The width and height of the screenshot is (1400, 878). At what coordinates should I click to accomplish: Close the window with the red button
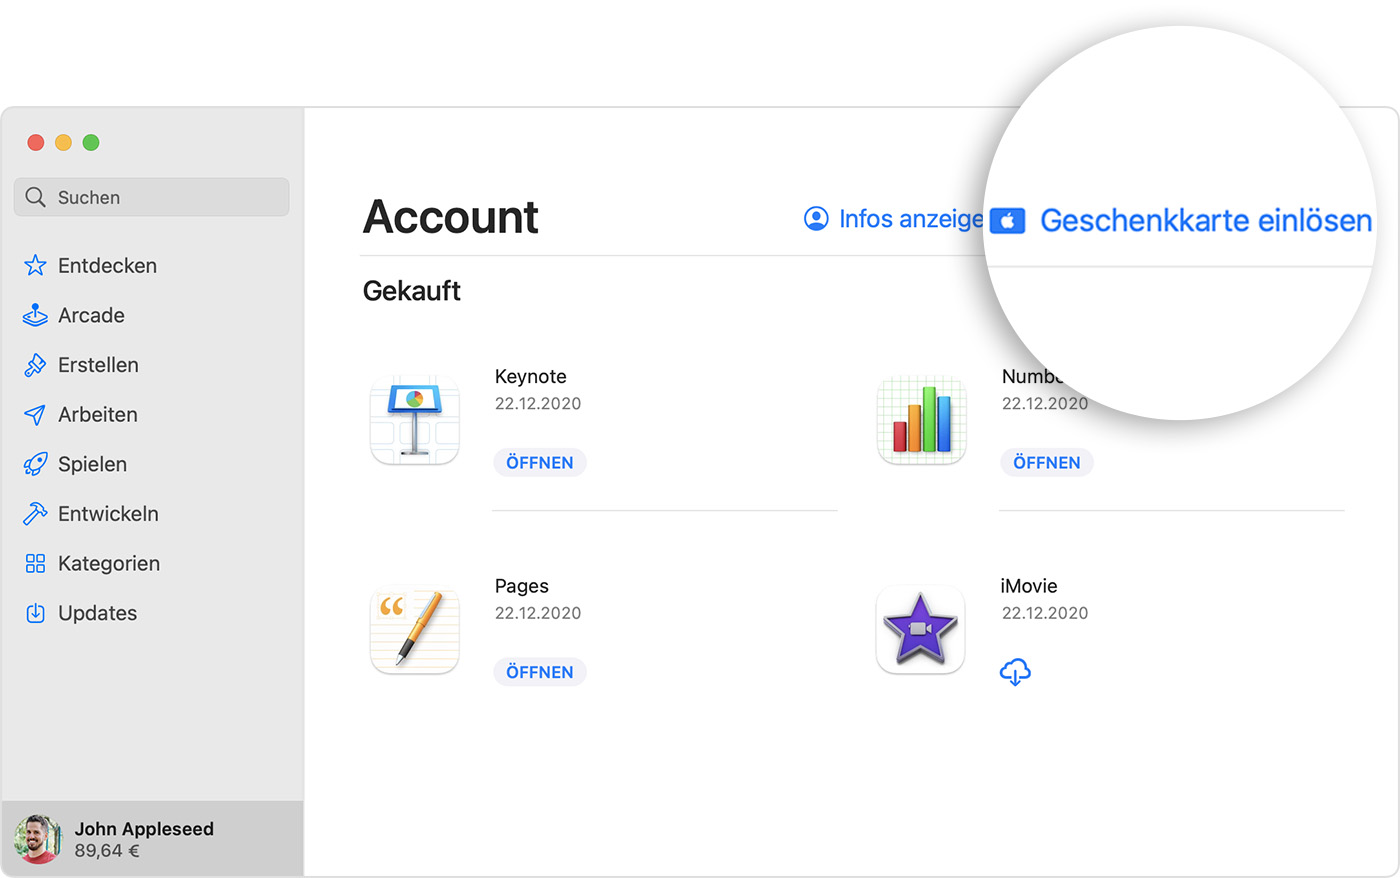tap(36, 143)
